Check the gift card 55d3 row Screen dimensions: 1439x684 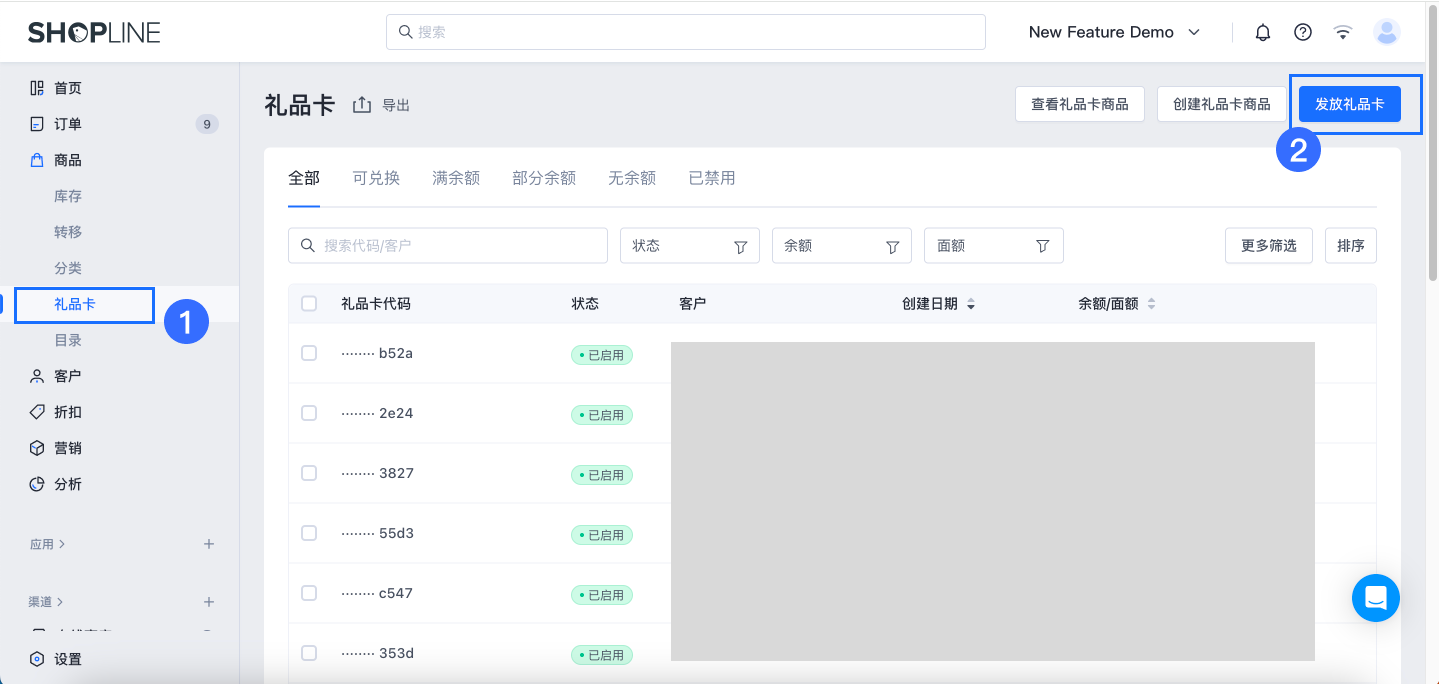[x=309, y=533]
